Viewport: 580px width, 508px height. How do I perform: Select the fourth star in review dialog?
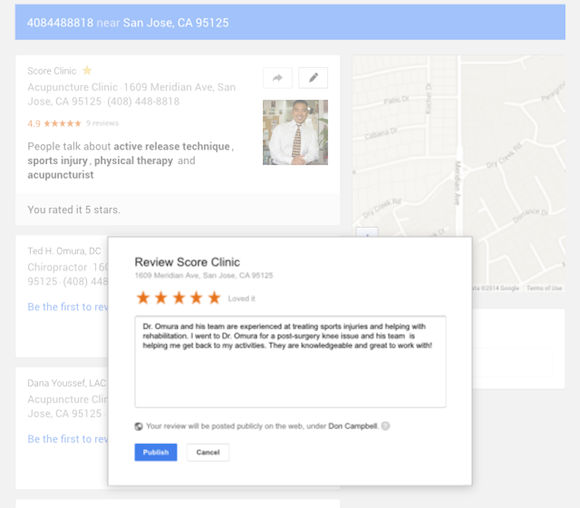pyautogui.click(x=196, y=297)
